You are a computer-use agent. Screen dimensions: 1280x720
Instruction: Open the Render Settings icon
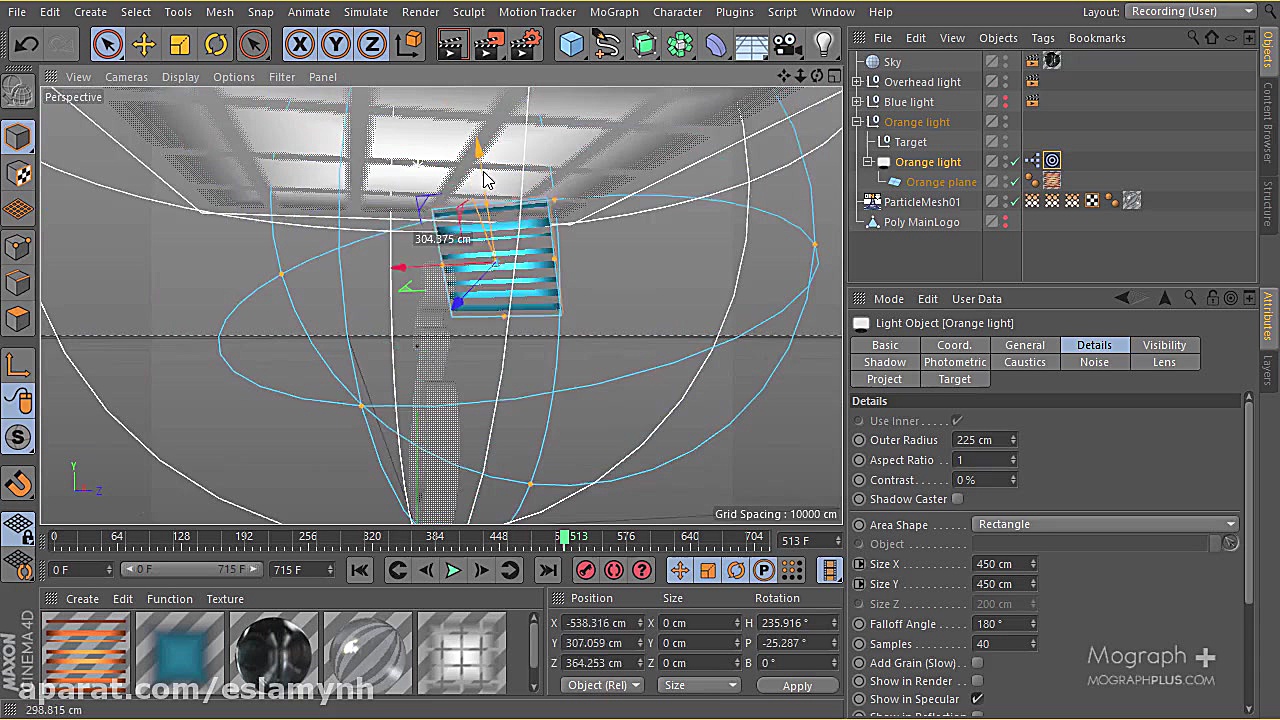click(x=523, y=44)
